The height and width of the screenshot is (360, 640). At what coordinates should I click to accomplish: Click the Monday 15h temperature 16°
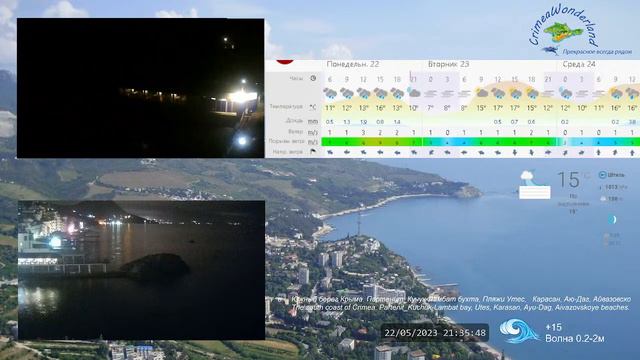(x=380, y=108)
